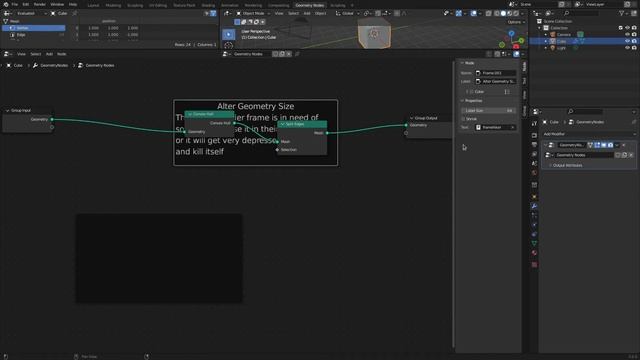Toggle X-ray view

click(x=489, y=13)
